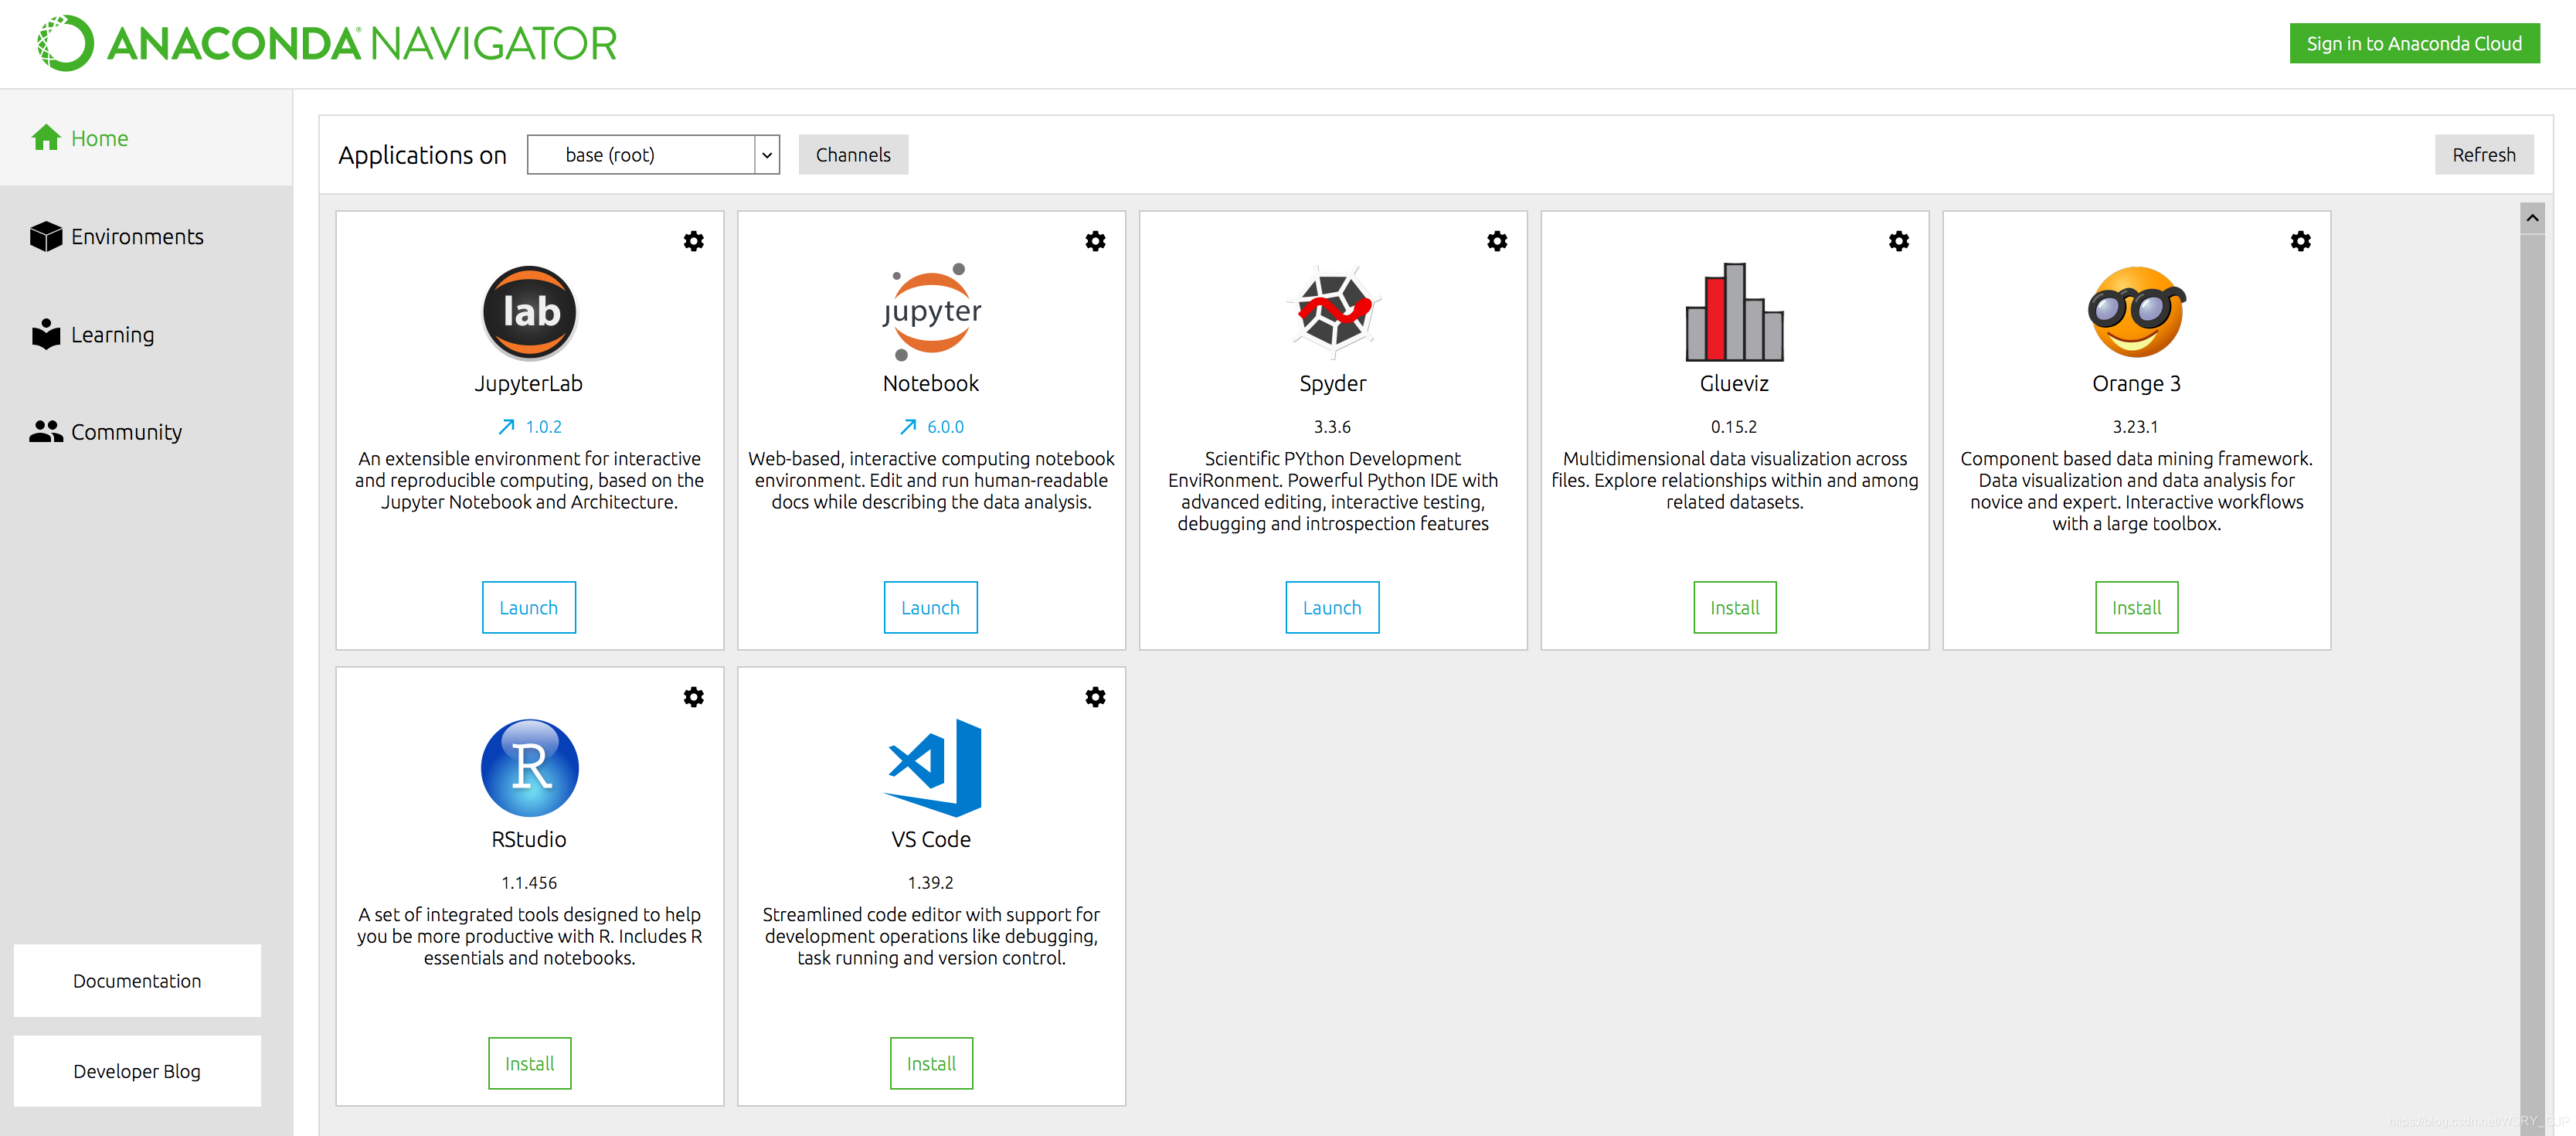2576x1136 pixels.
Task: Open settings gear on Orange 3 card
Action: (x=2301, y=241)
